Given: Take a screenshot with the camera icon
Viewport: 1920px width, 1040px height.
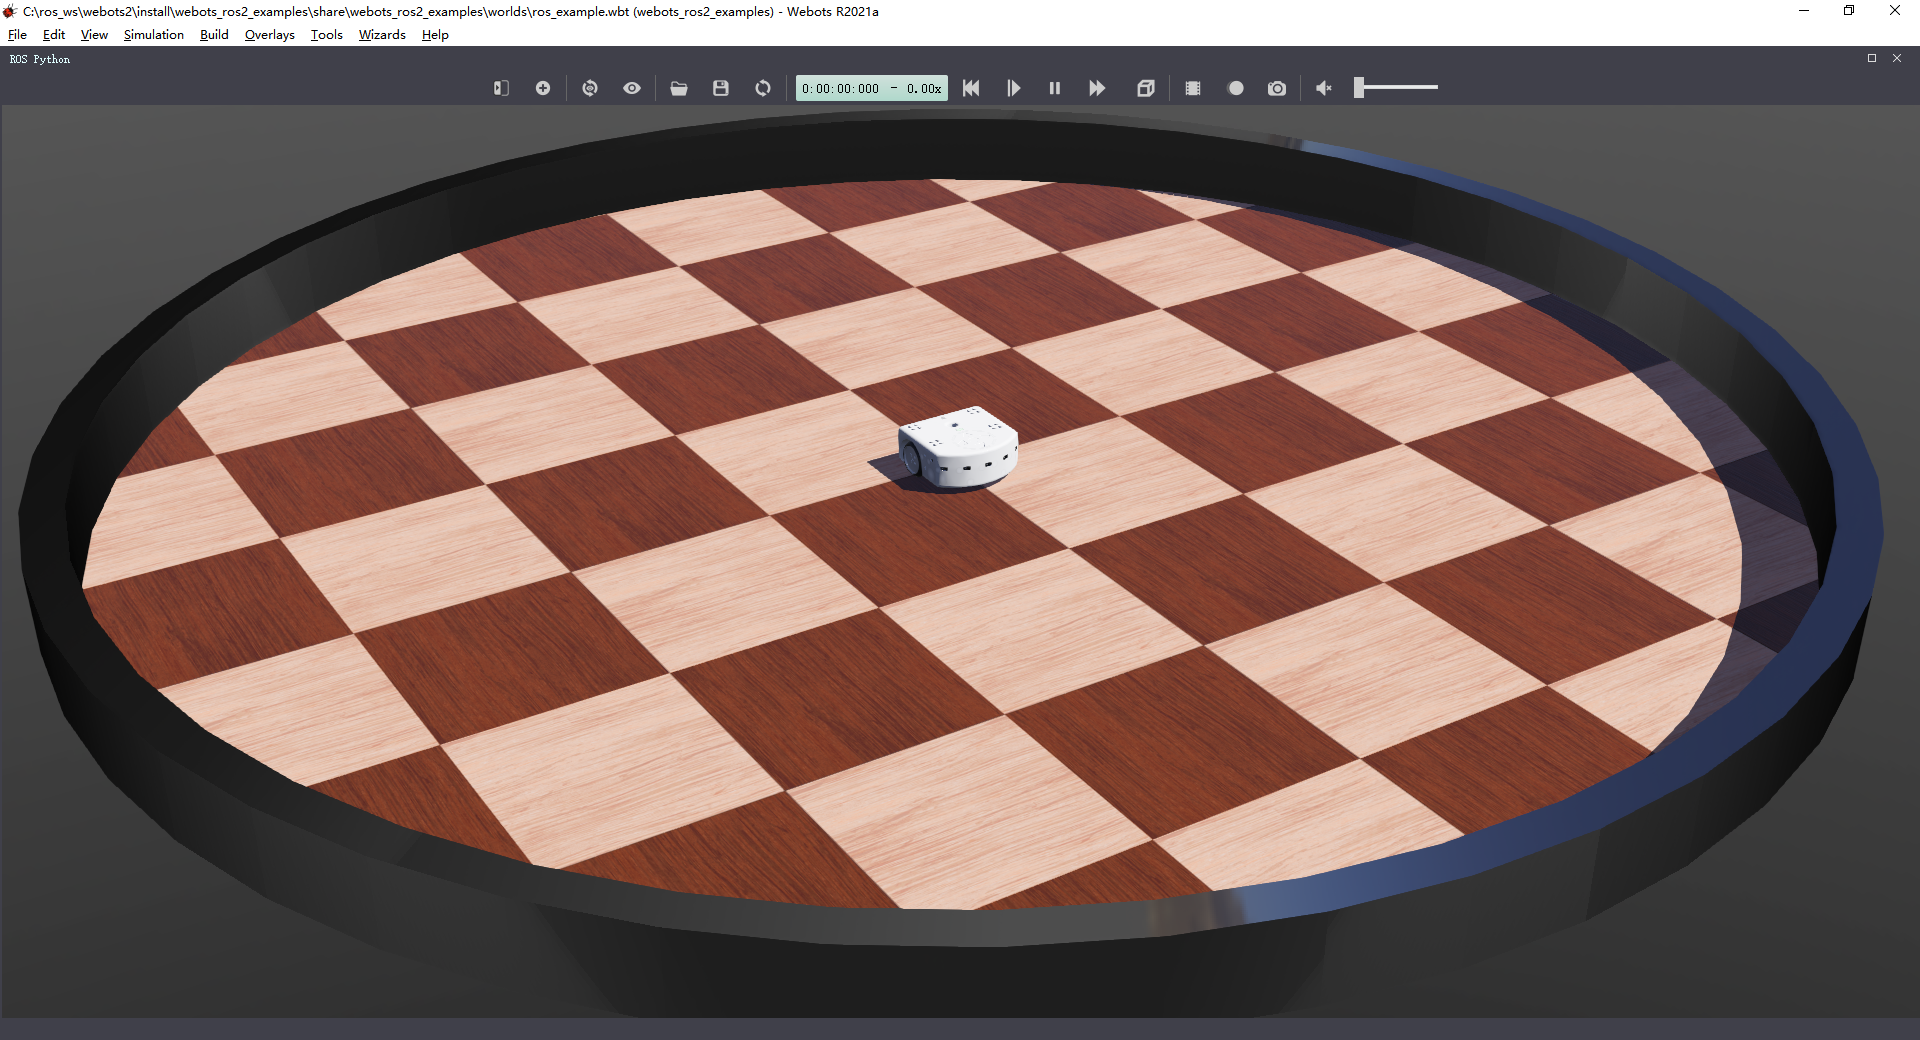Looking at the screenshot, I should [1277, 88].
